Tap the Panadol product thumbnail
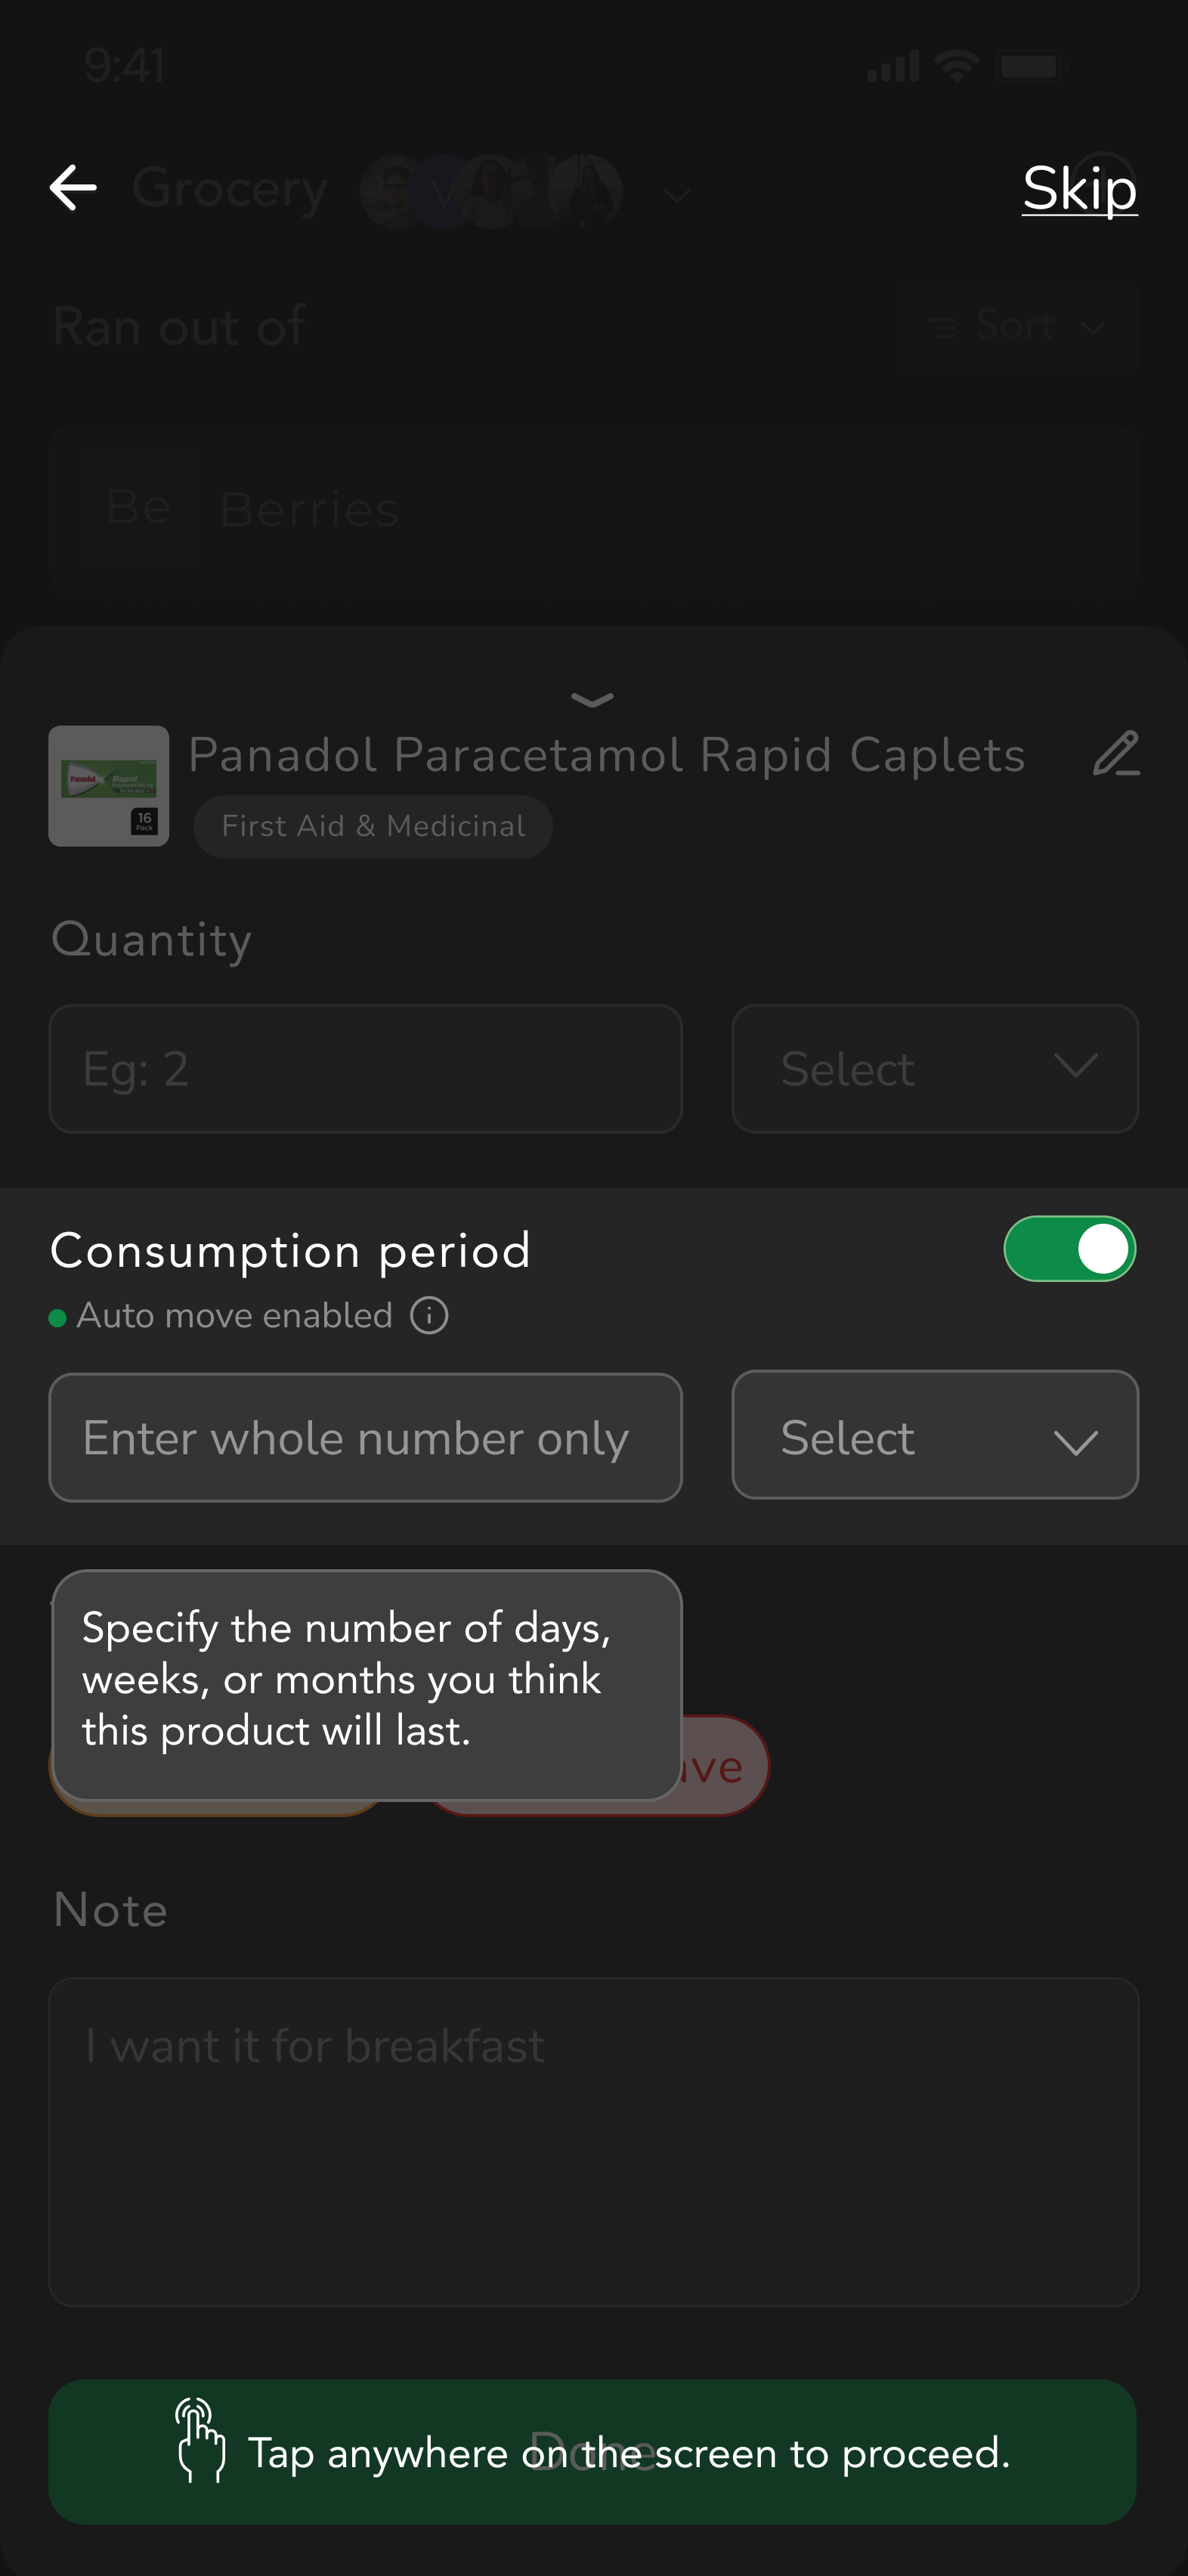Screen dimensions: 1188x2576 click(109, 786)
